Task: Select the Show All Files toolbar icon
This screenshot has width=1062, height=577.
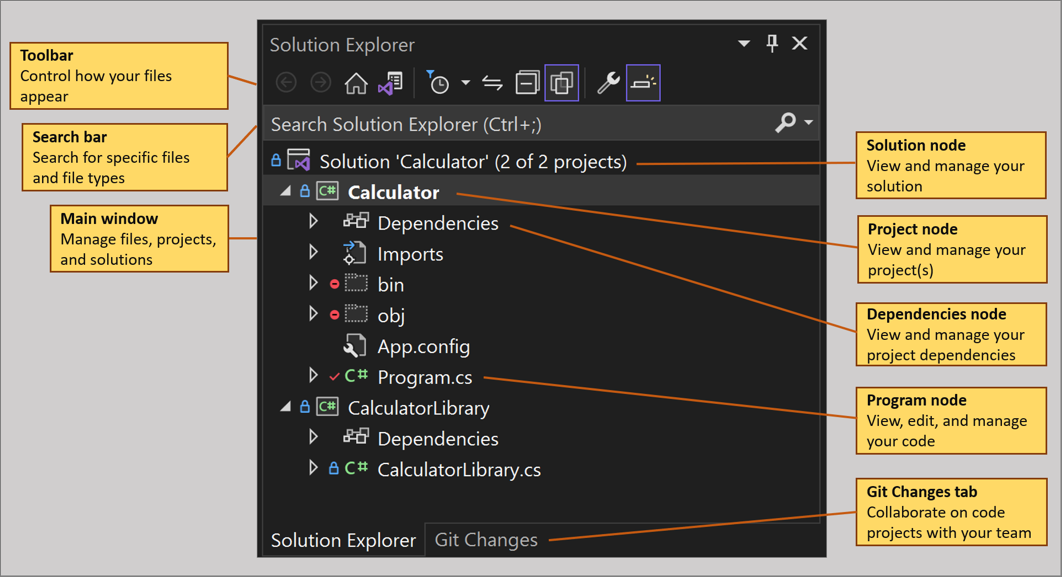Action: click(x=562, y=82)
